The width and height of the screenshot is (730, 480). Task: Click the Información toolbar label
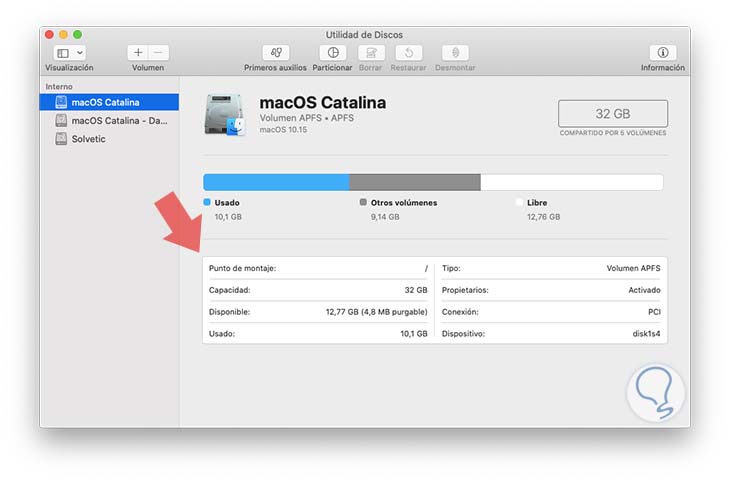(x=662, y=68)
